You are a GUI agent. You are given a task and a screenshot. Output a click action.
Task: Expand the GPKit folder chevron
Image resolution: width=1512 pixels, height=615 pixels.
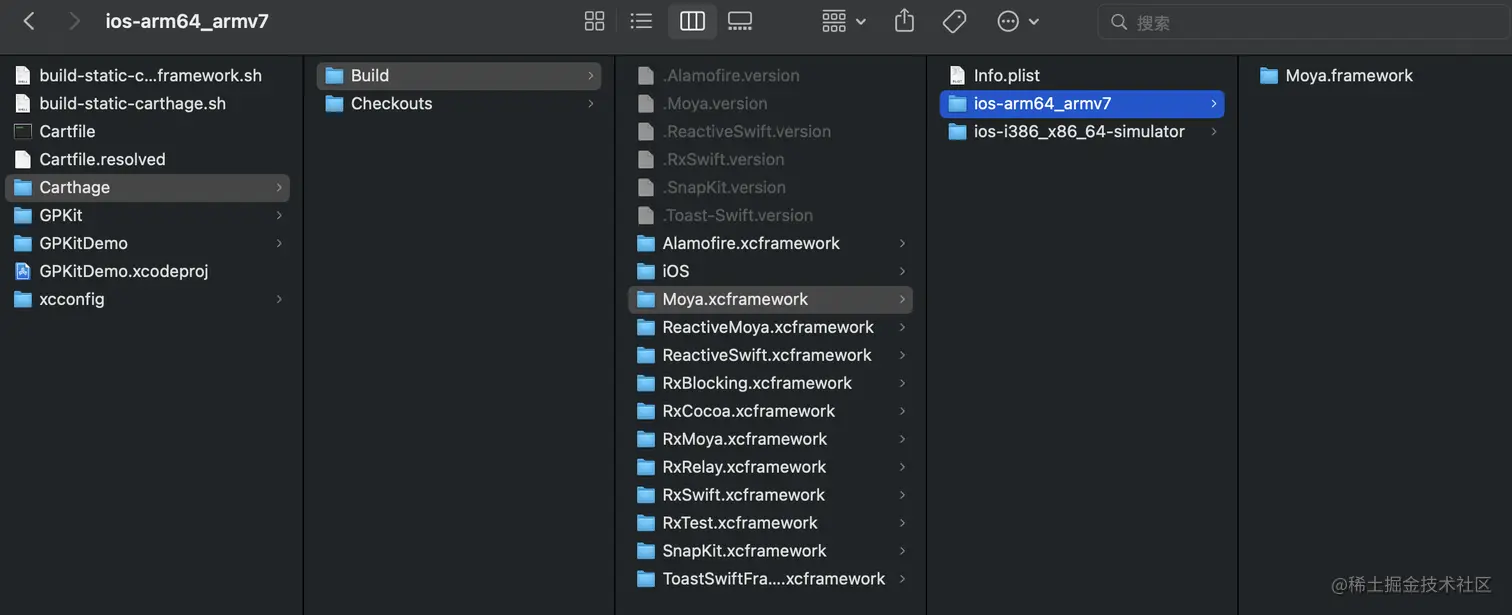279,215
